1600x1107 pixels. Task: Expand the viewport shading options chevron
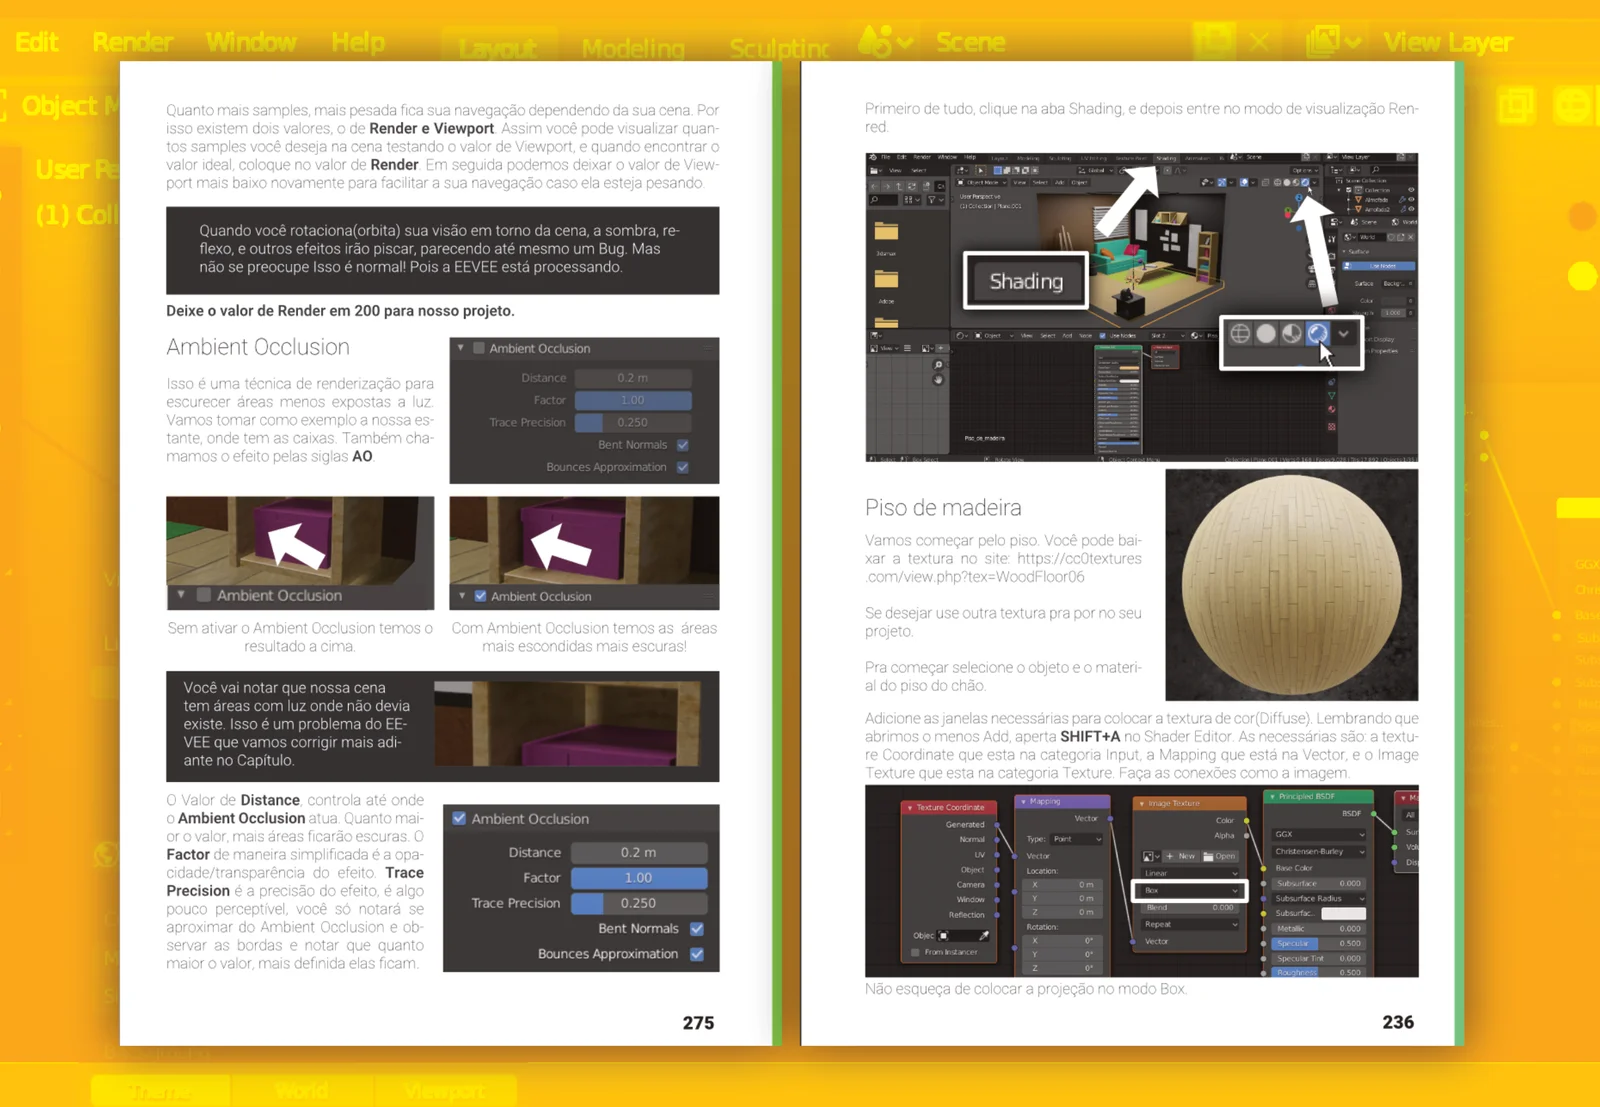tap(1345, 335)
